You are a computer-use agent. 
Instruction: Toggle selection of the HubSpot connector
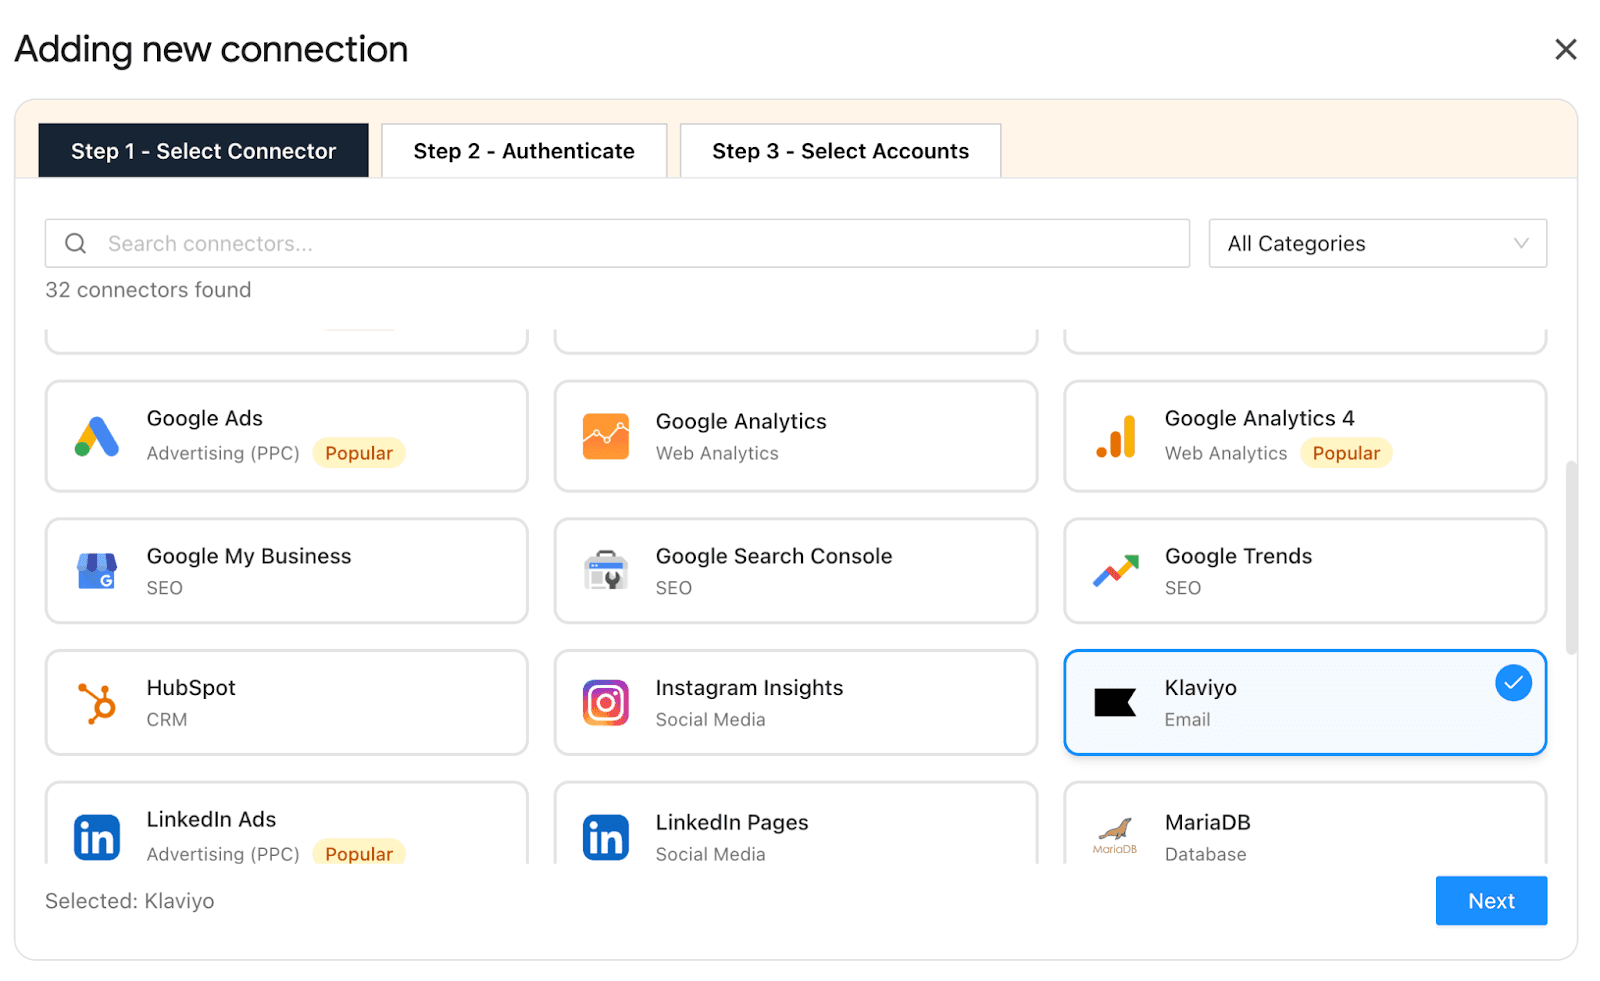286,702
